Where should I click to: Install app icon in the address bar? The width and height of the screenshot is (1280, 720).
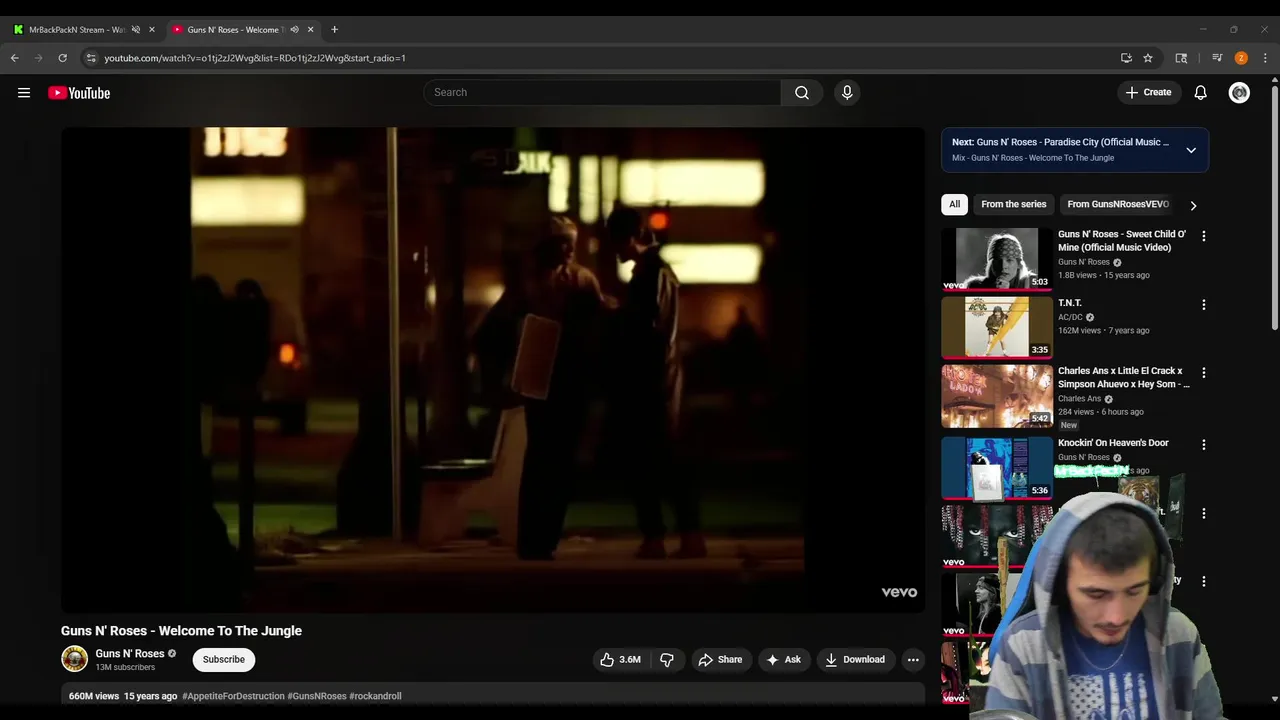(x=1126, y=58)
